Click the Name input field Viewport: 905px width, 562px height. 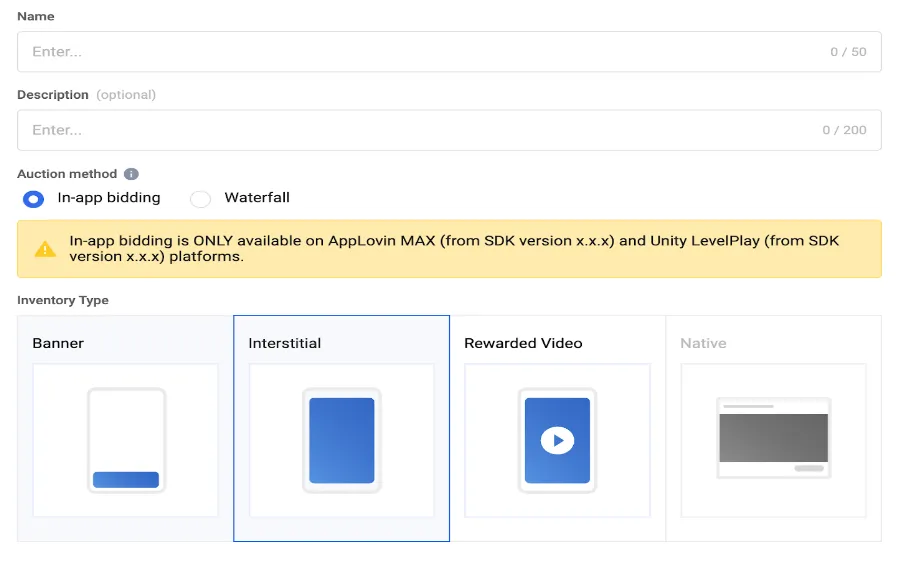coord(449,52)
